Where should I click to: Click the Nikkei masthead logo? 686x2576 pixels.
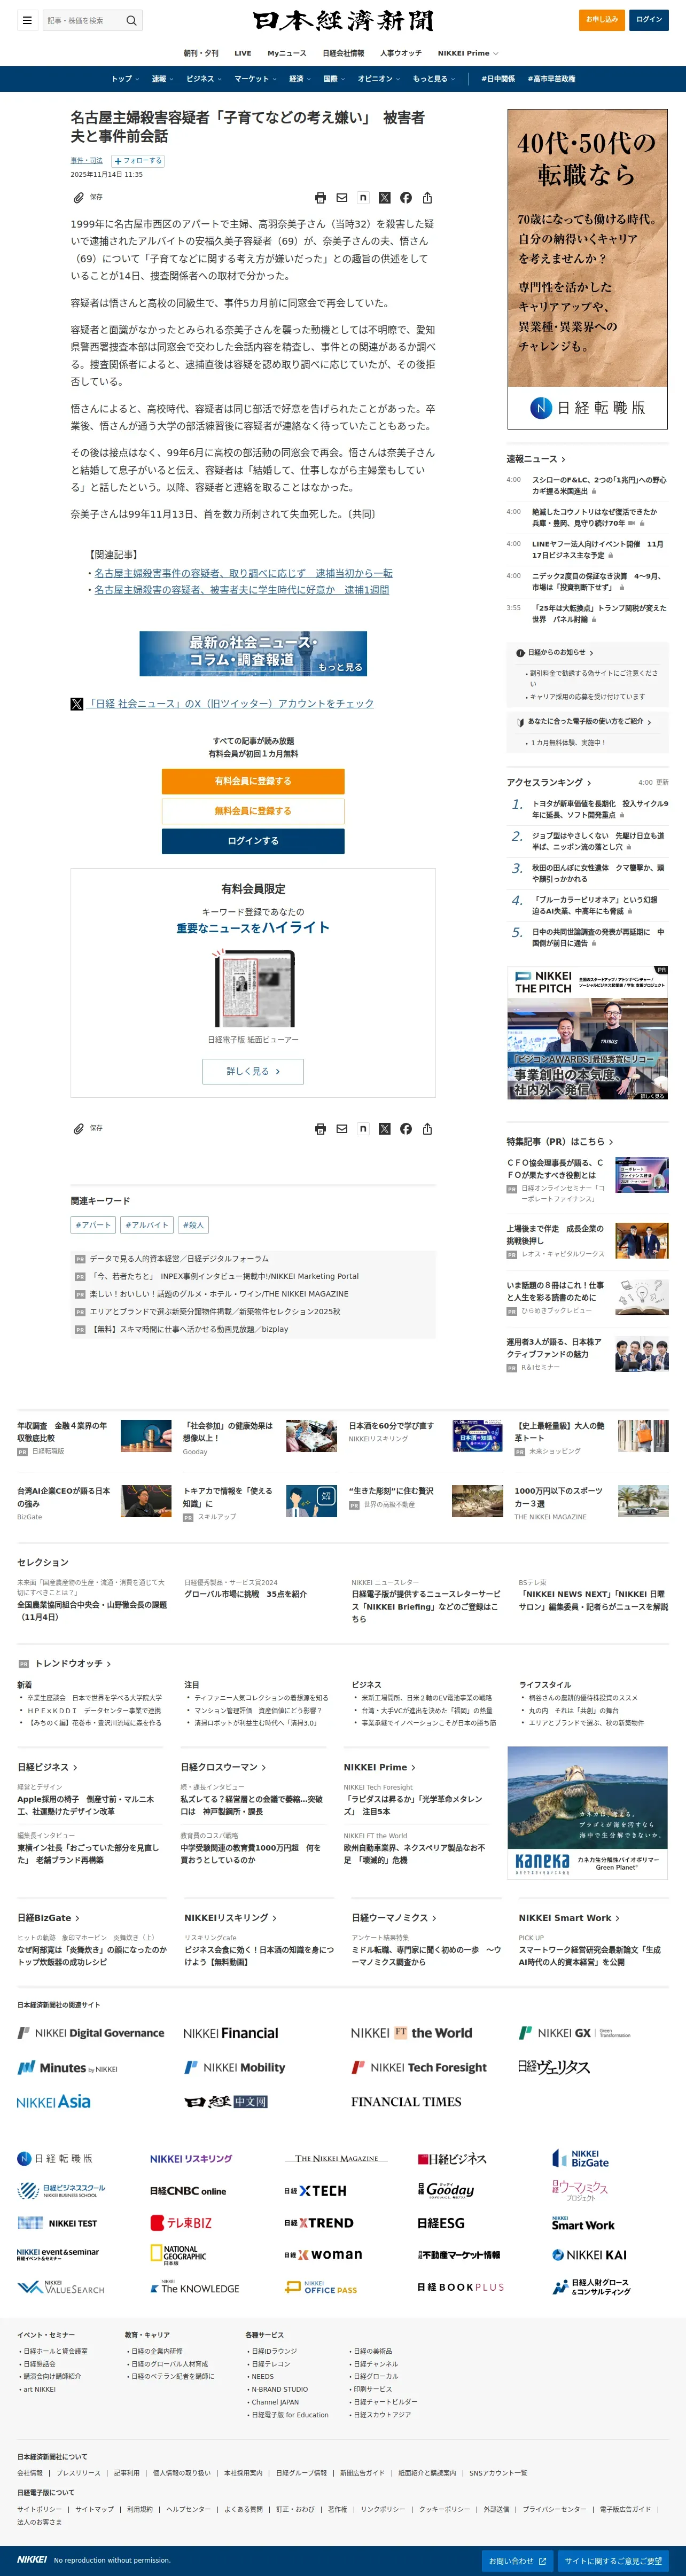point(343,20)
